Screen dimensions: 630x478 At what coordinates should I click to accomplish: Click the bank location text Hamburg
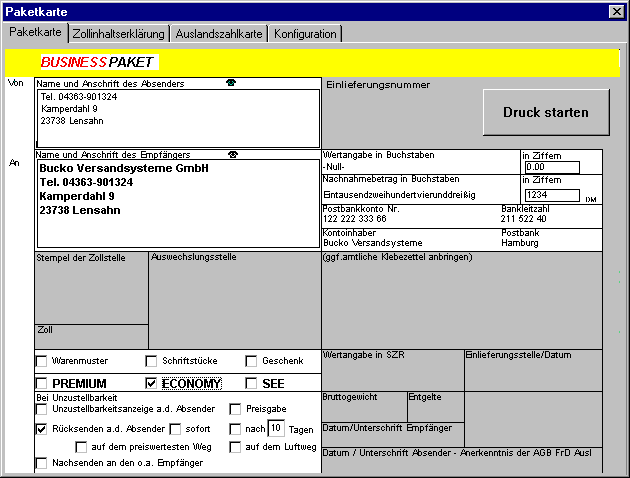click(520, 243)
